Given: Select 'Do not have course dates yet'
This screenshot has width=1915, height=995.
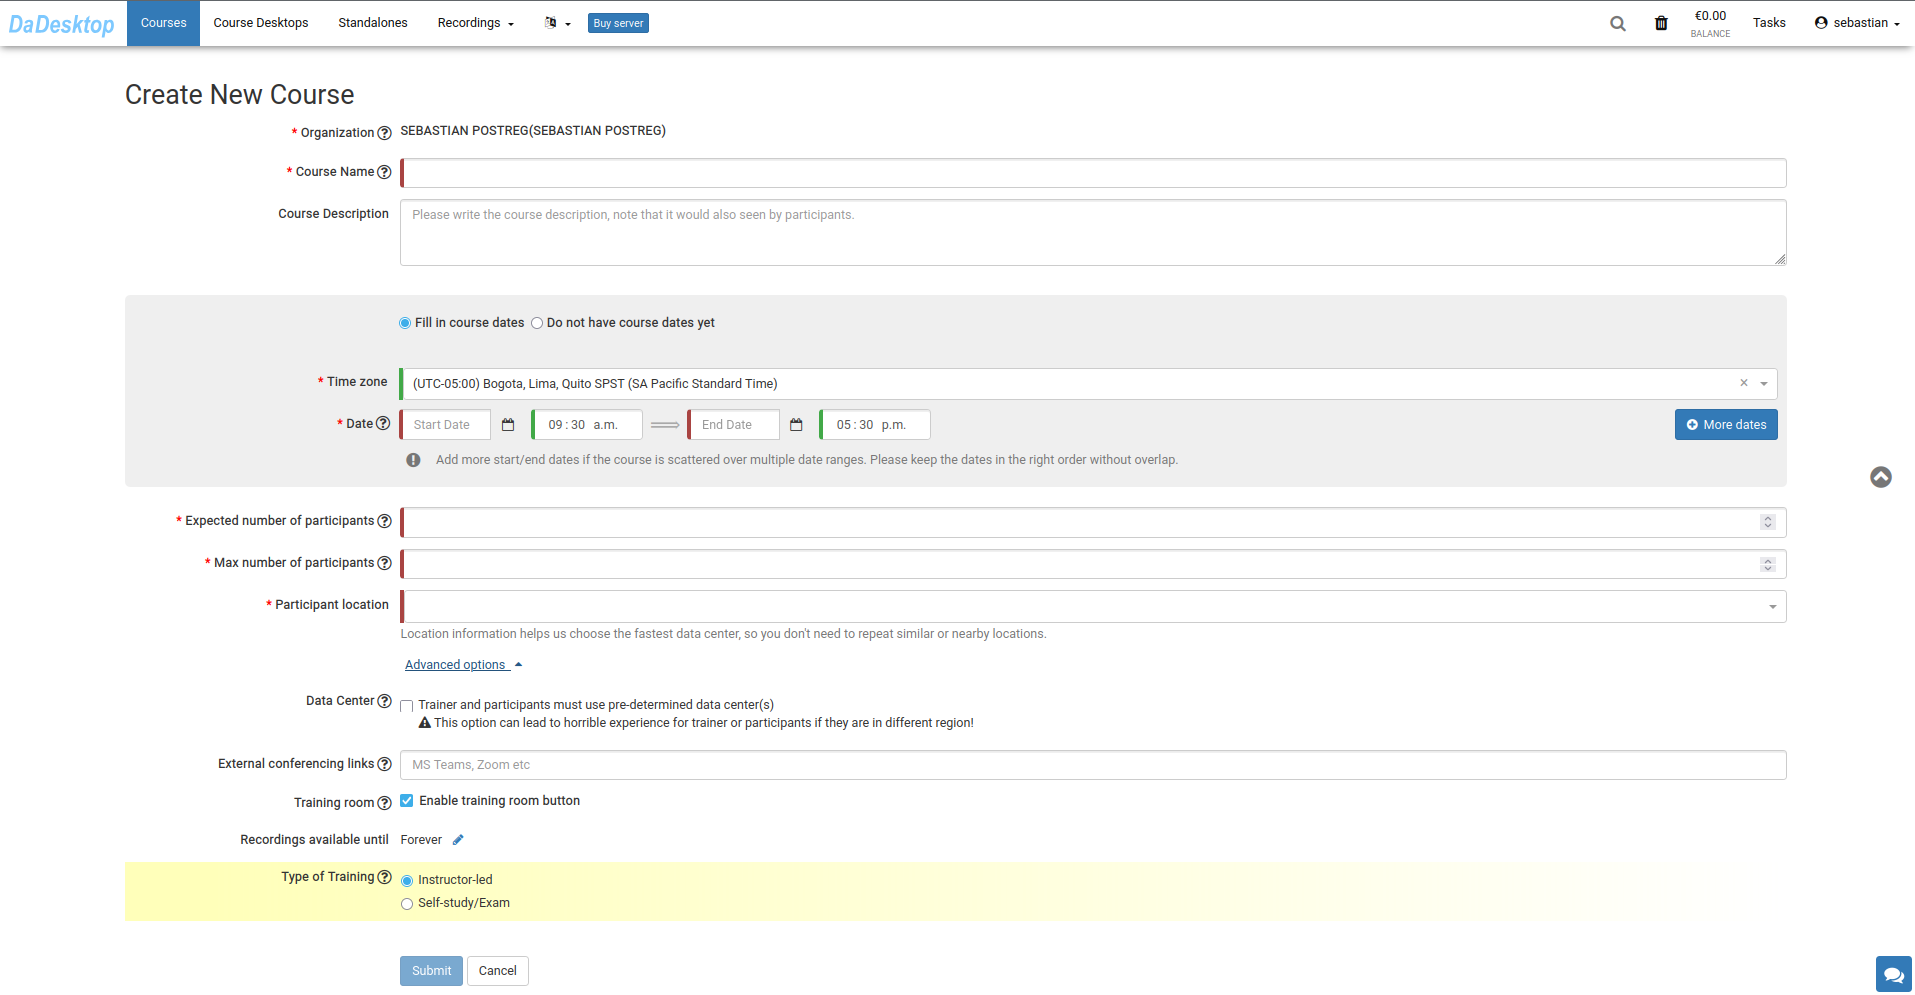Looking at the screenshot, I should pyautogui.click(x=537, y=323).
